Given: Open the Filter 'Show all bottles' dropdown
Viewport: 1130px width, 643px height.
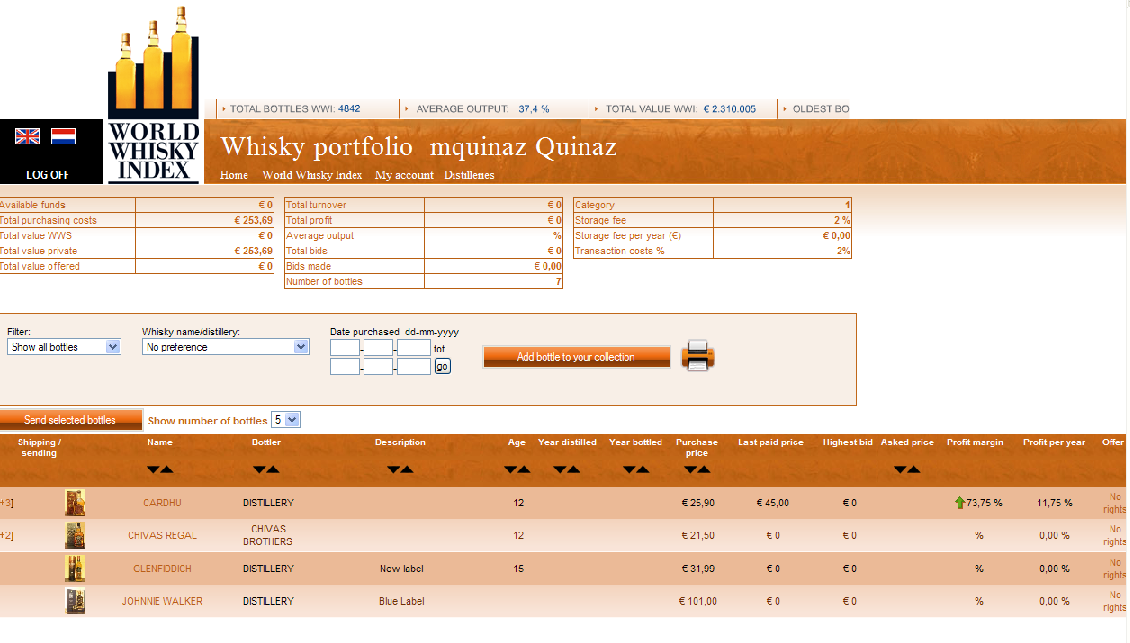Looking at the screenshot, I should tap(63, 347).
